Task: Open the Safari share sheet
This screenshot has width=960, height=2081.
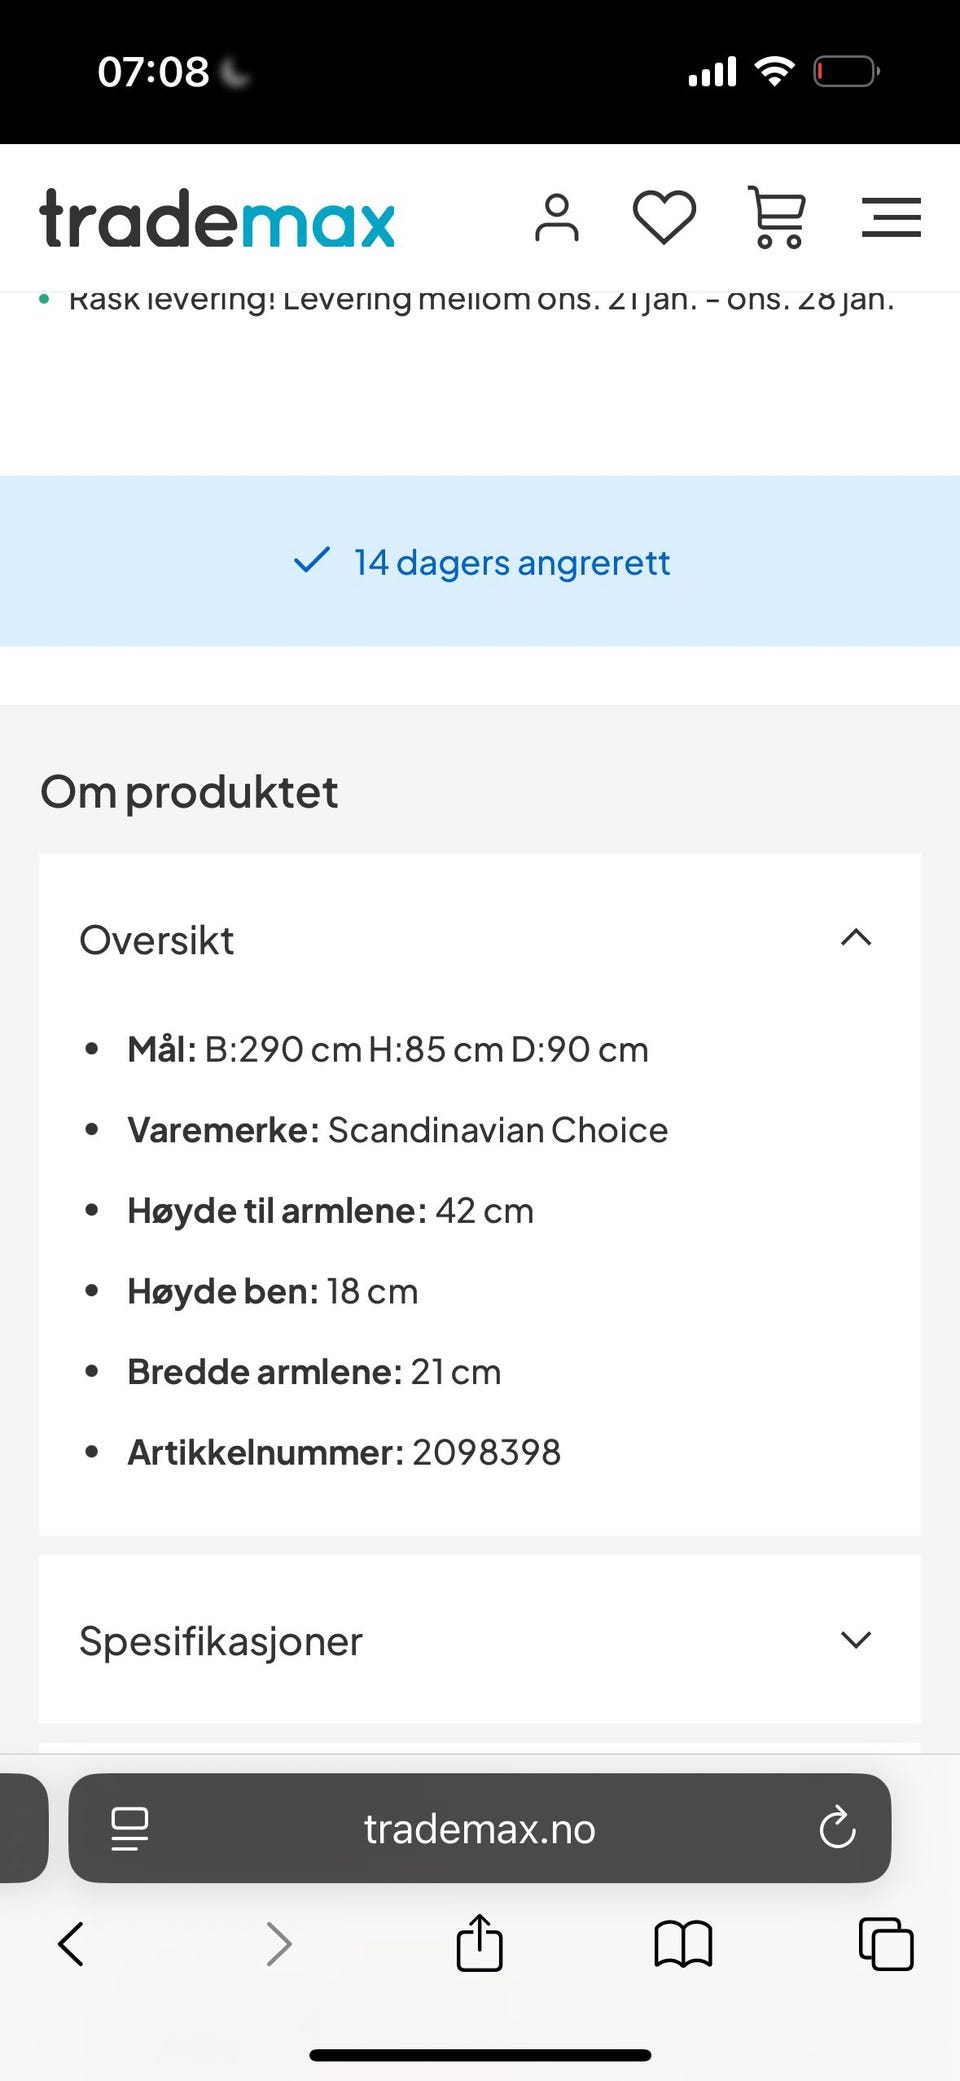Action: tap(479, 1943)
